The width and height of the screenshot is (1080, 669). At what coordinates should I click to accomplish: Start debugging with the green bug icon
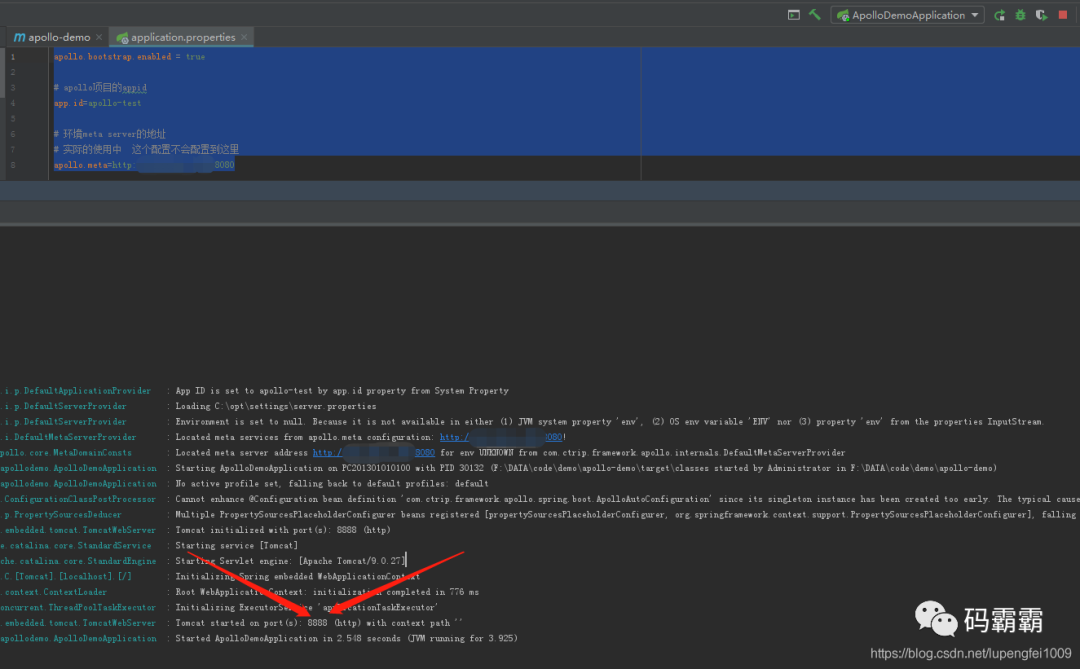point(1020,15)
